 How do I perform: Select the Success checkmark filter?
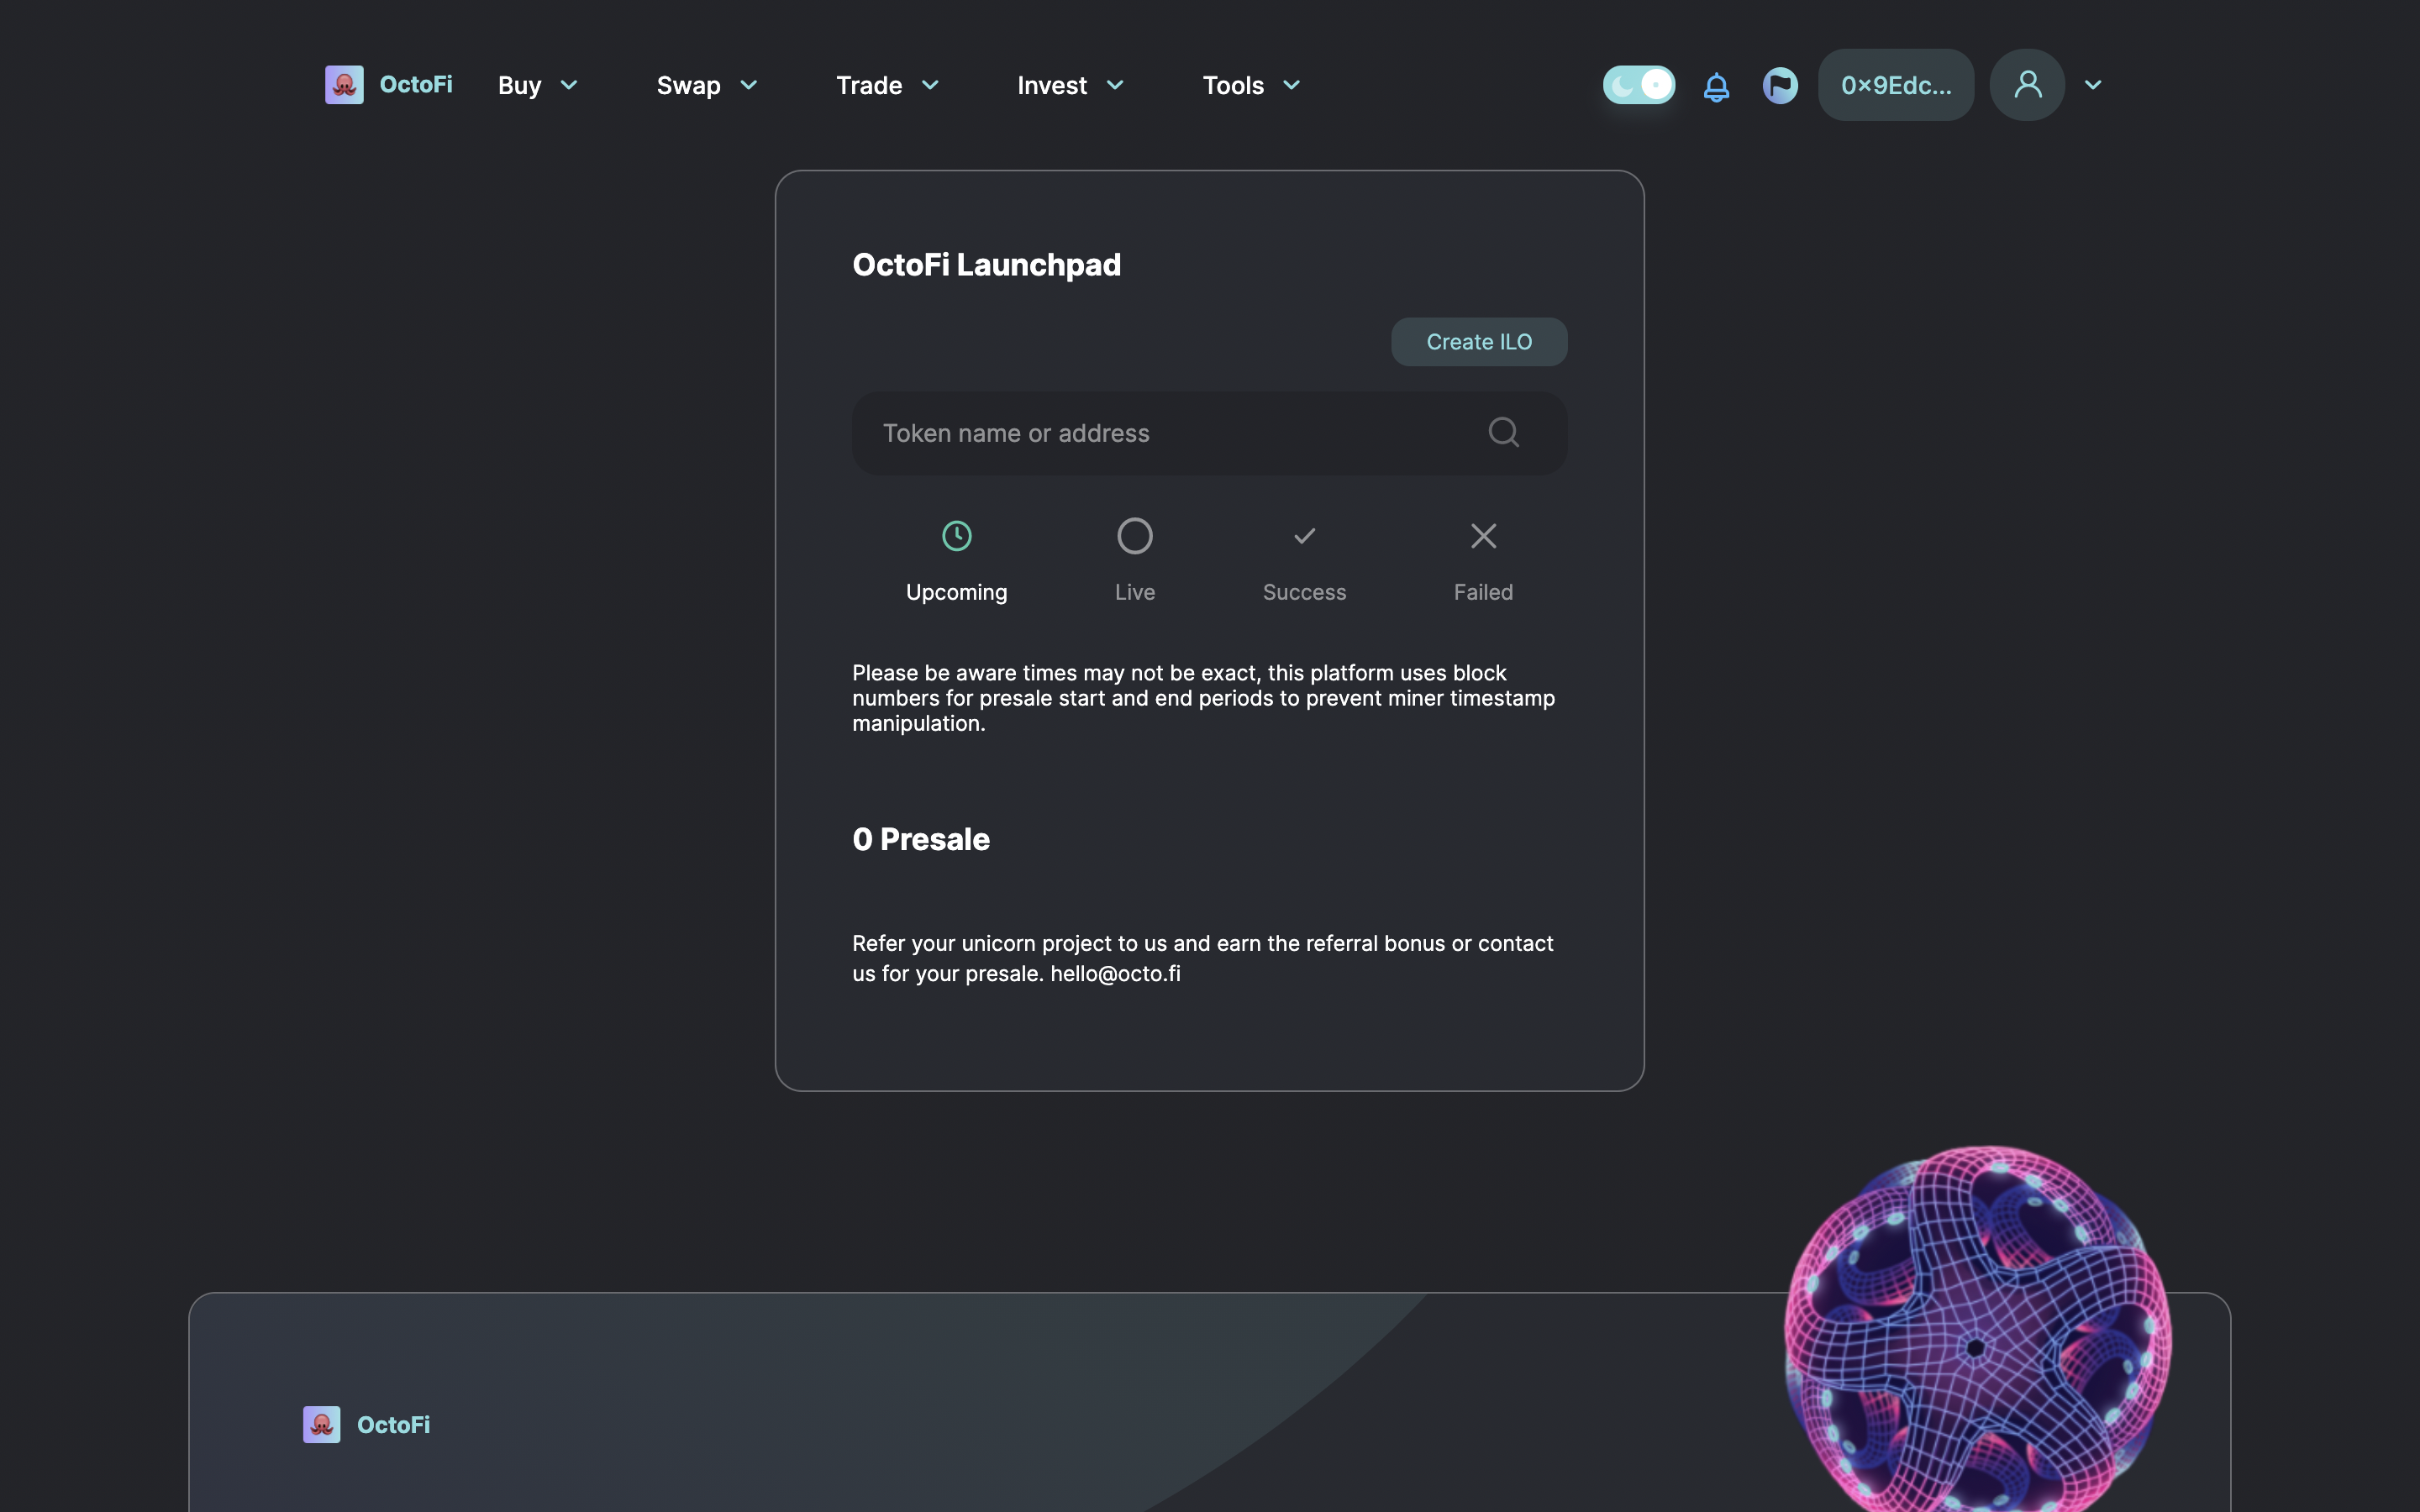(1304, 536)
